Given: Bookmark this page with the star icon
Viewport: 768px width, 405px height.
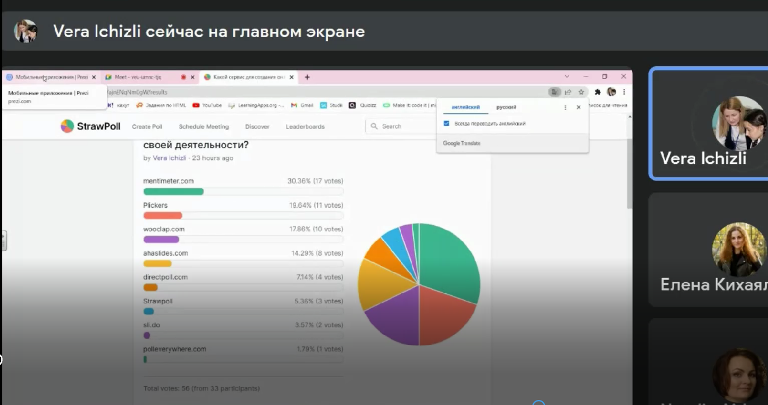Looking at the screenshot, I should pos(581,92).
